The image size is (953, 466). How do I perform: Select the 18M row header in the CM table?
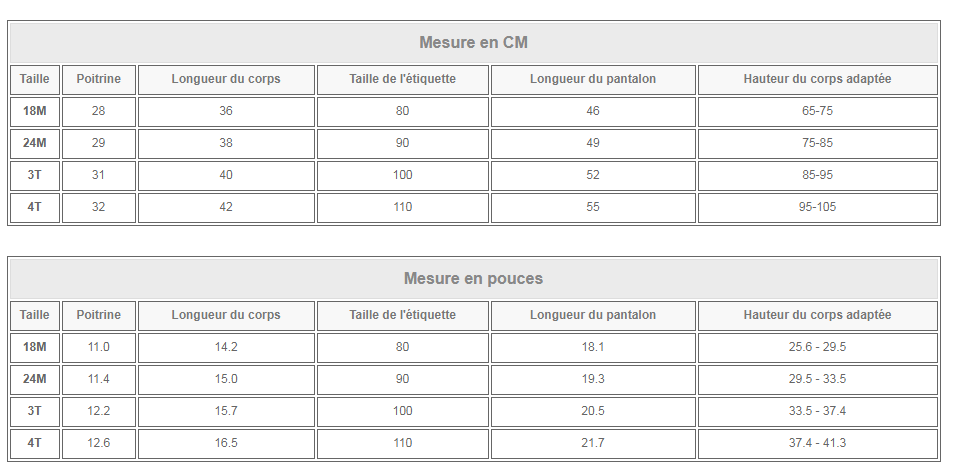click(x=35, y=111)
